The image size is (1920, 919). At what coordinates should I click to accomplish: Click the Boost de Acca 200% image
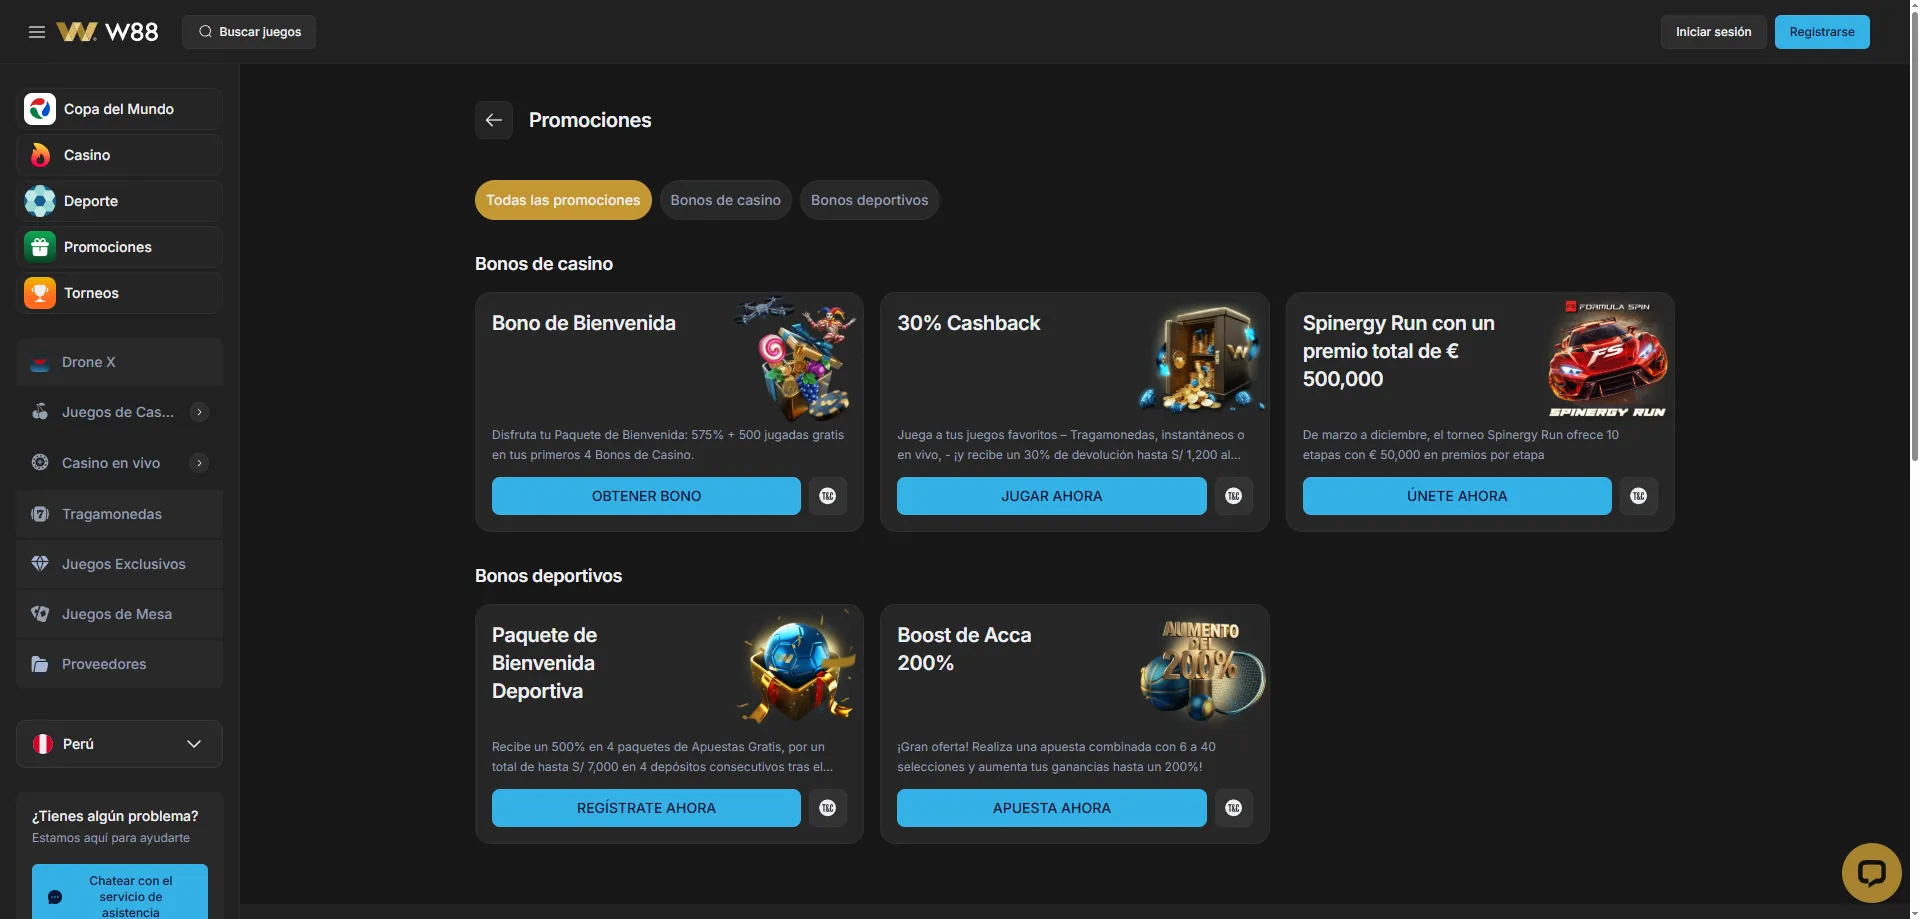click(x=1203, y=670)
